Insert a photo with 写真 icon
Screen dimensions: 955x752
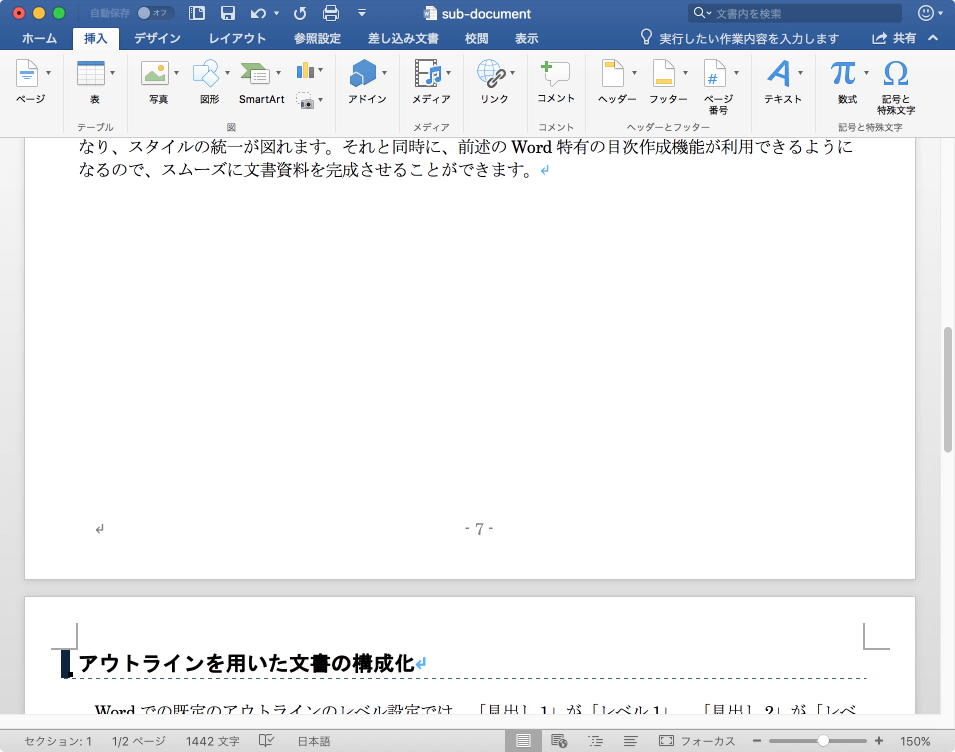155,74
